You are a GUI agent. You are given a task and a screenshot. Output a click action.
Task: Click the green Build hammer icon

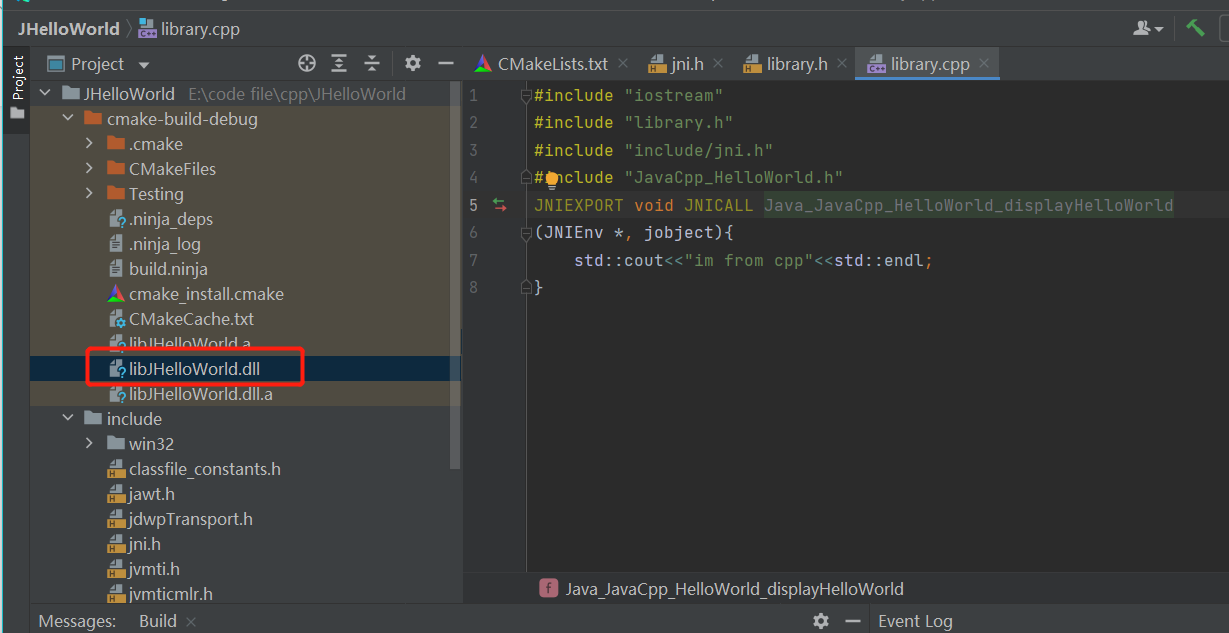coord(1195,28)
